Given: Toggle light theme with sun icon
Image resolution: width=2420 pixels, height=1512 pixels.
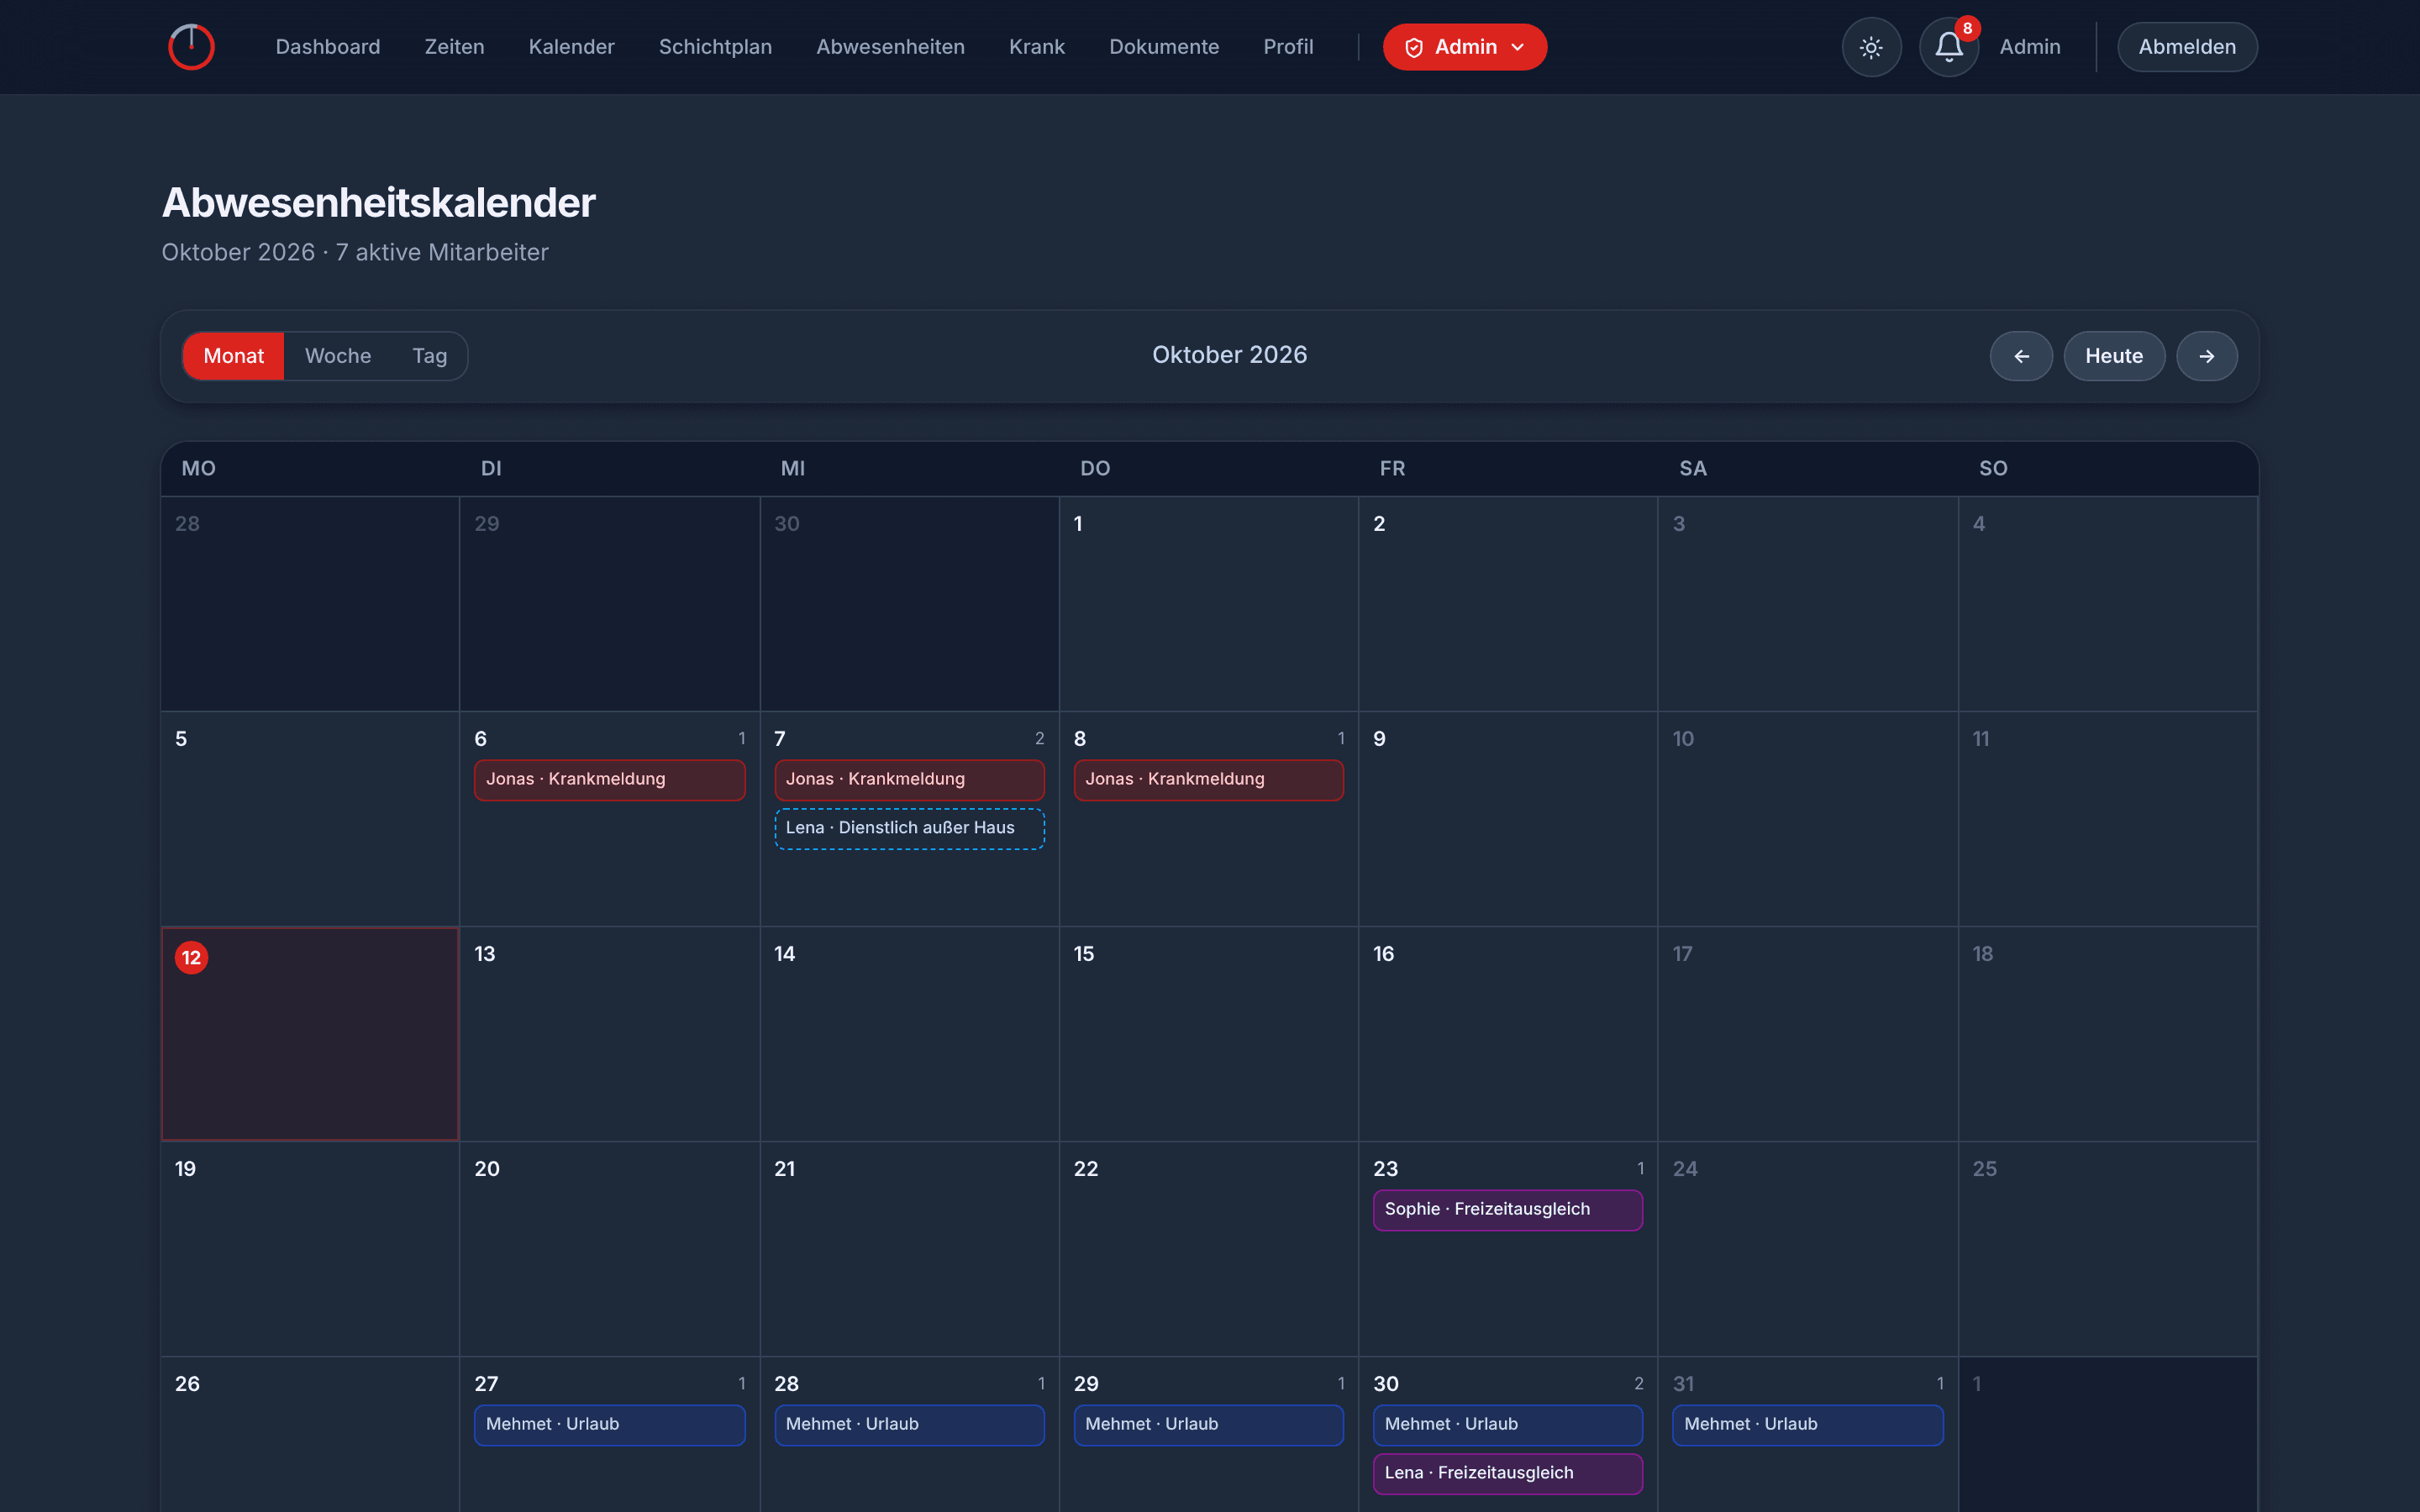Looking at the screenshot, I should coord(1871,47).
